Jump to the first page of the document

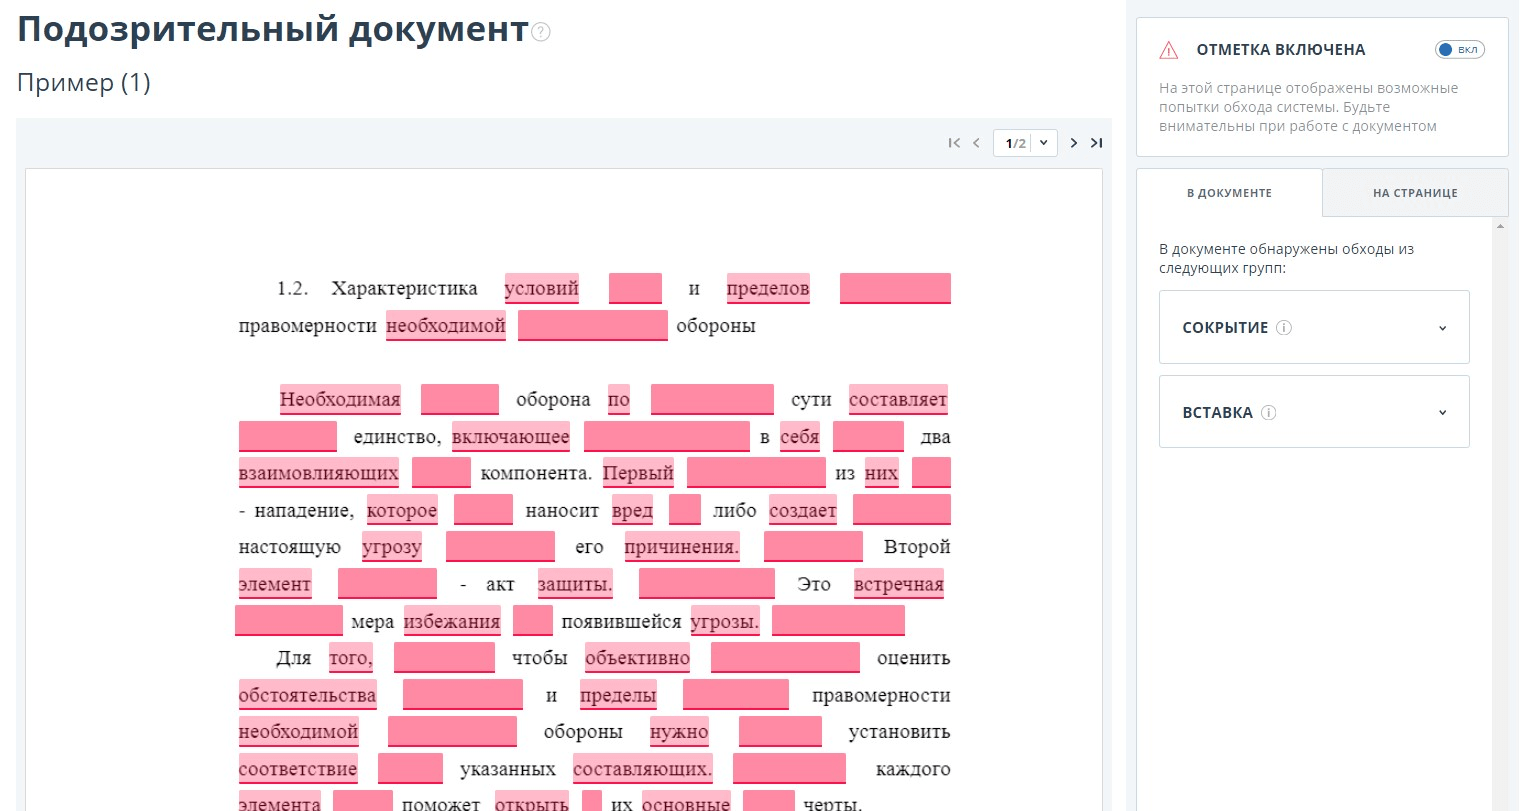[x=954, y=143]
